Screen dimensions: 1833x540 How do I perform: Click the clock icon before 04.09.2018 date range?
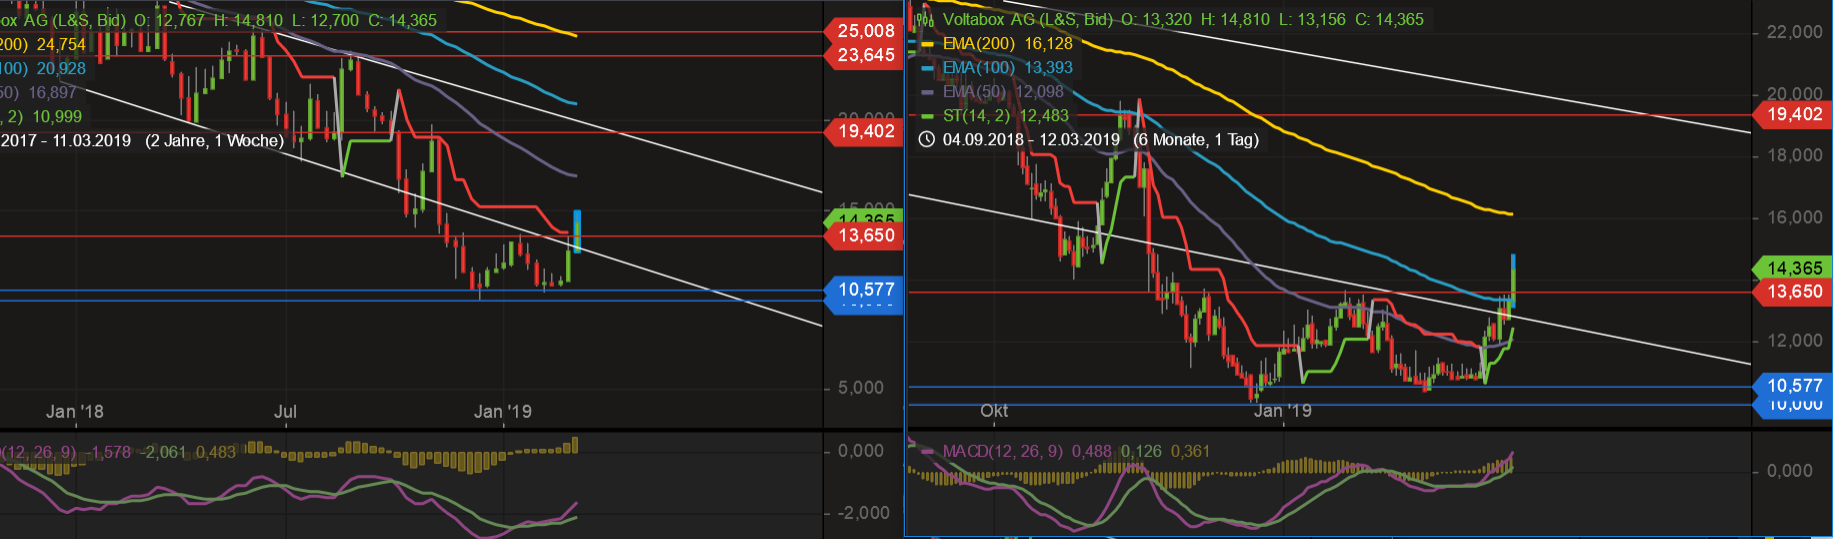926,139
